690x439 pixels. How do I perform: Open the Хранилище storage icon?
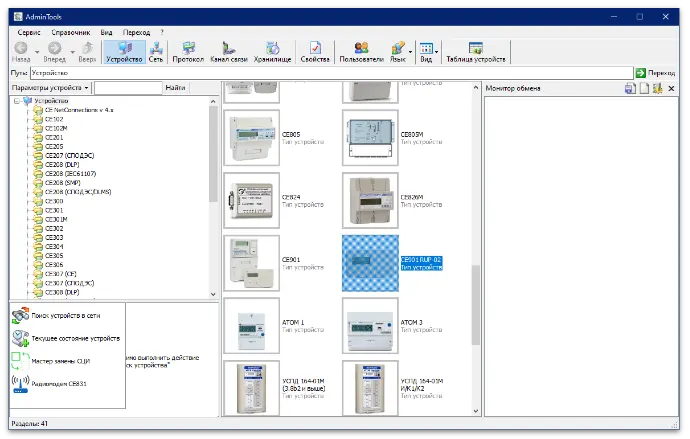coord(273,51)
